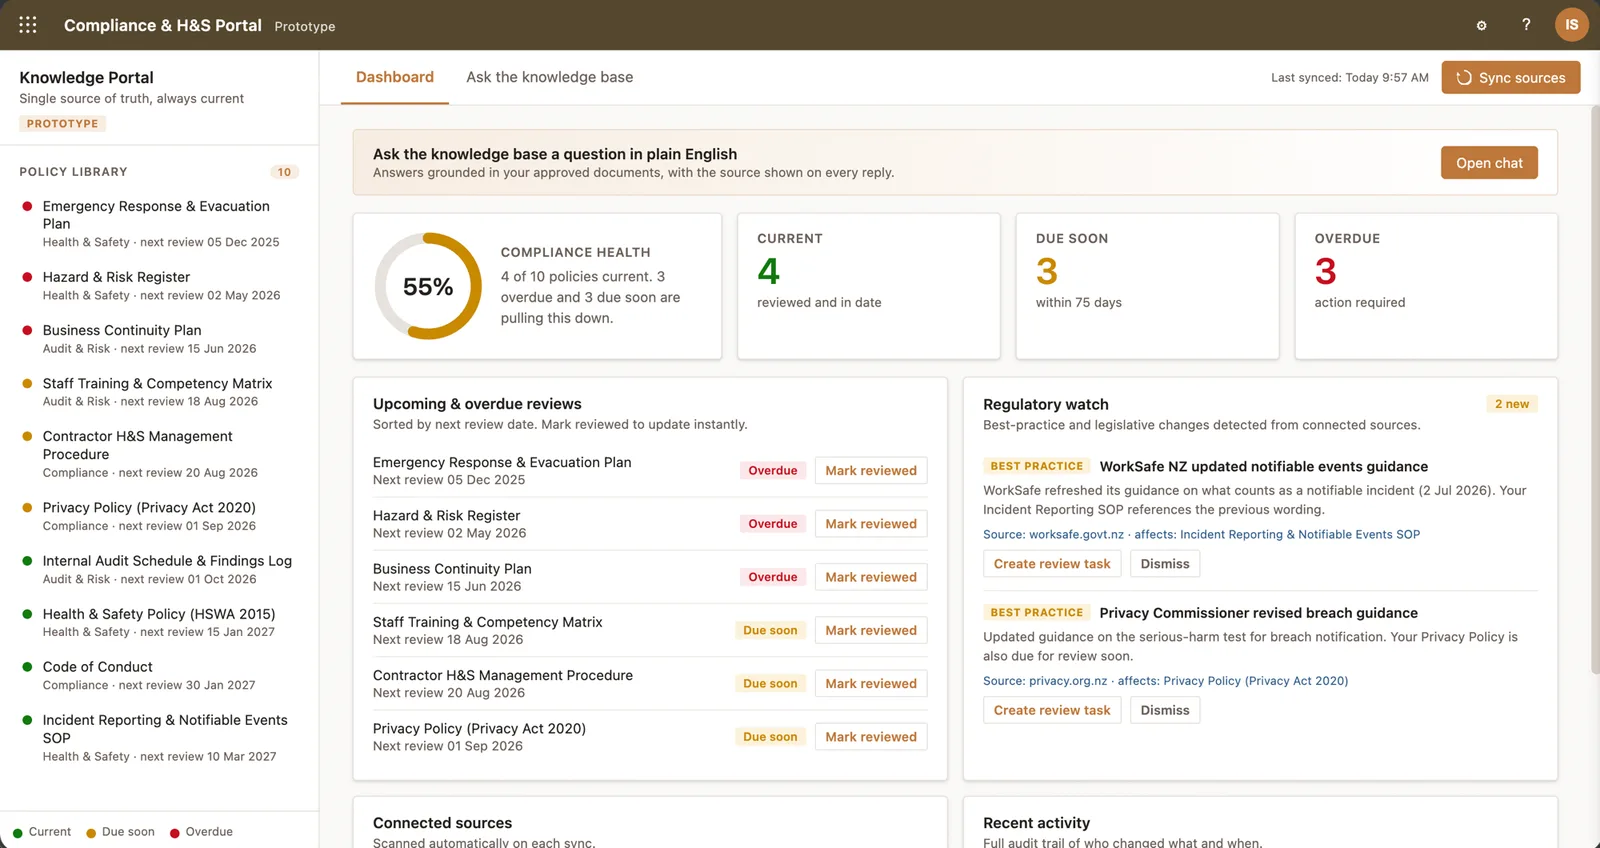Click the Overdue count card
Viewport: 1600px width, 848px height.
coord(1426,286)
